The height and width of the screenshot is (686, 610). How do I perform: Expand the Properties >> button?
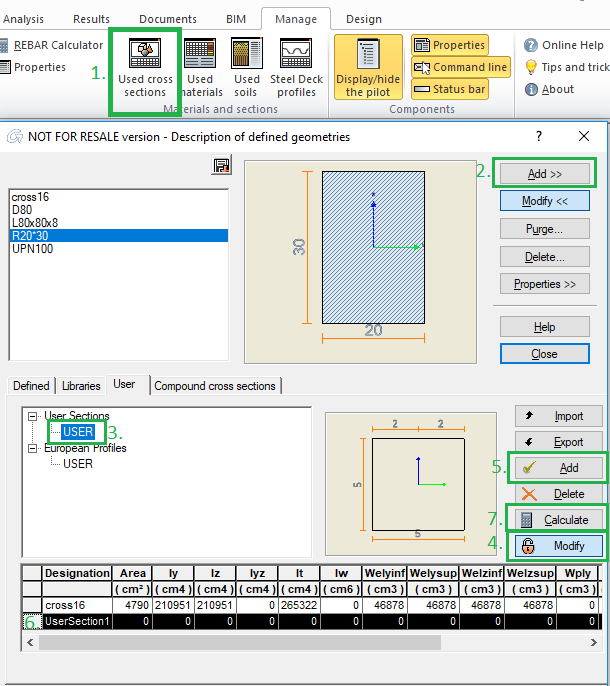(544, 284)
